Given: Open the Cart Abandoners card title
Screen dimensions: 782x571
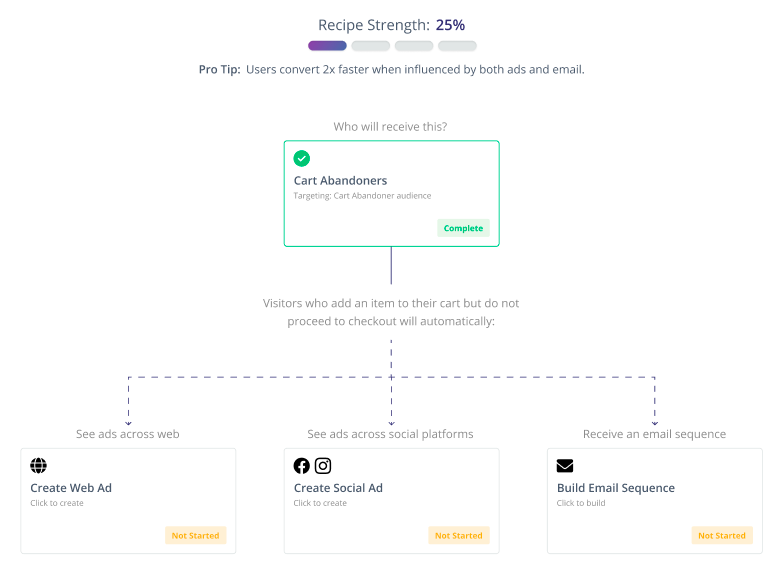Looking at the screenshot, I should (340, 181).
